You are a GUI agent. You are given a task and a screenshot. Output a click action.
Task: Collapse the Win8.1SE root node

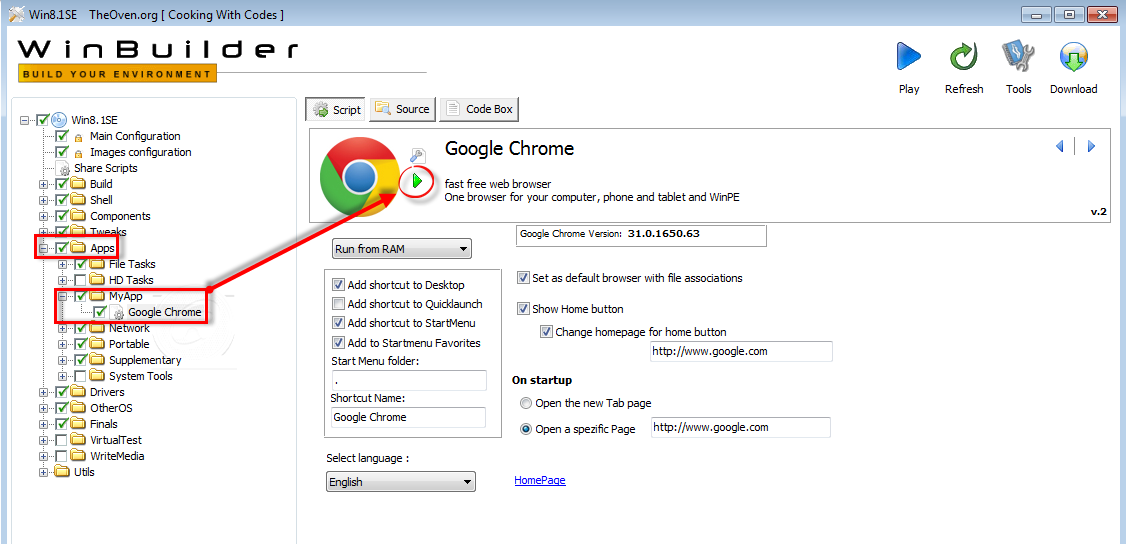click(25, 121)
